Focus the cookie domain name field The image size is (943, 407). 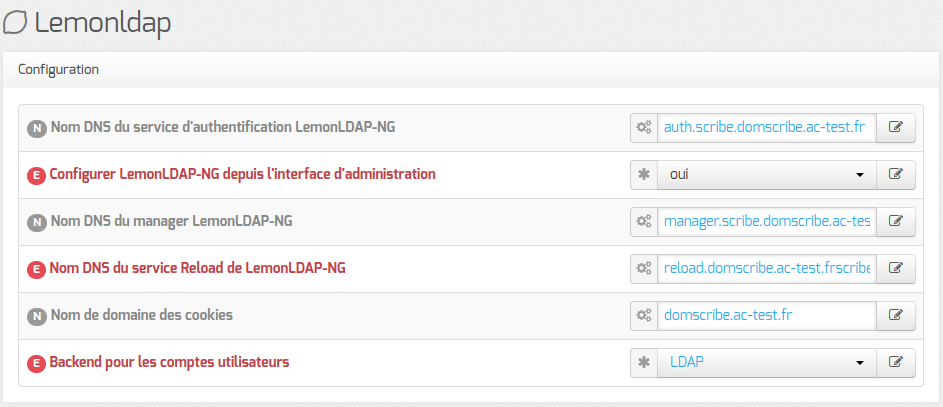pos(766,315)
